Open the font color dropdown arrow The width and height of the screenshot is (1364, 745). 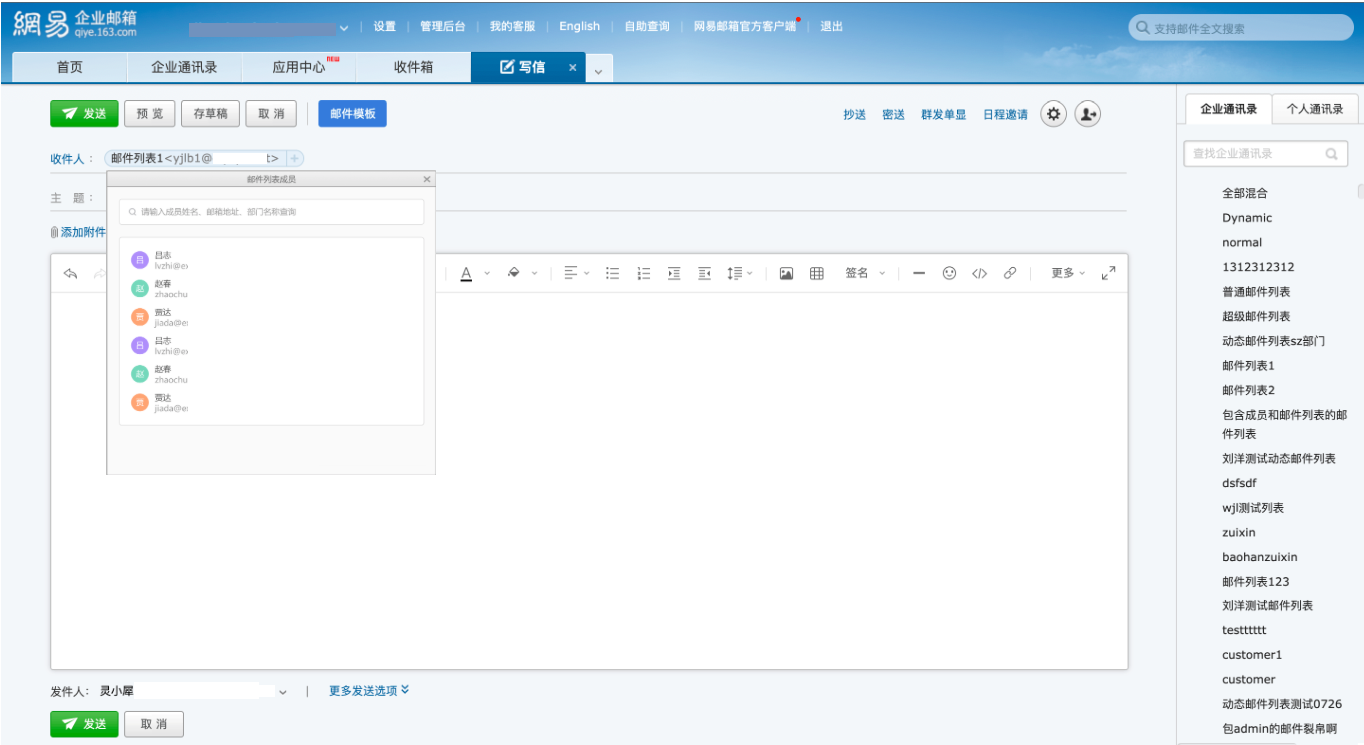(487, 274)
